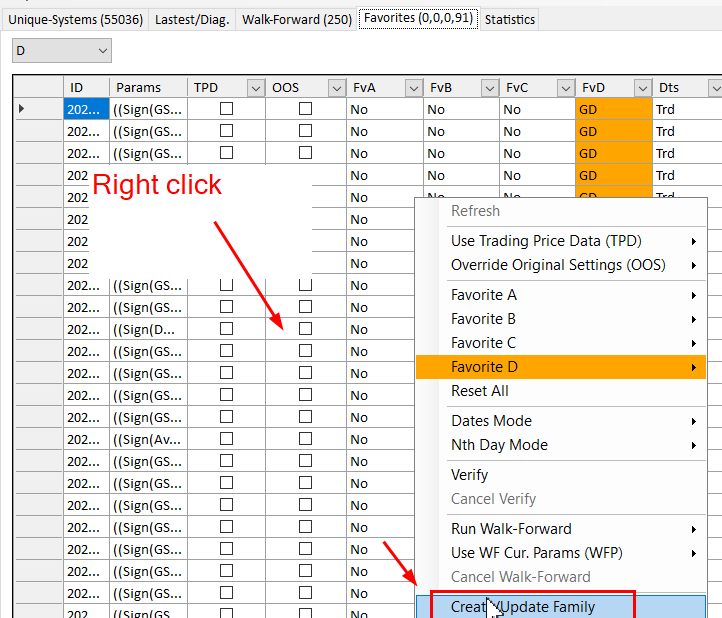Screen dimensions: 722x618
Task: Switch to the Unique-Systems tab
Action: [x=75, y=19]
